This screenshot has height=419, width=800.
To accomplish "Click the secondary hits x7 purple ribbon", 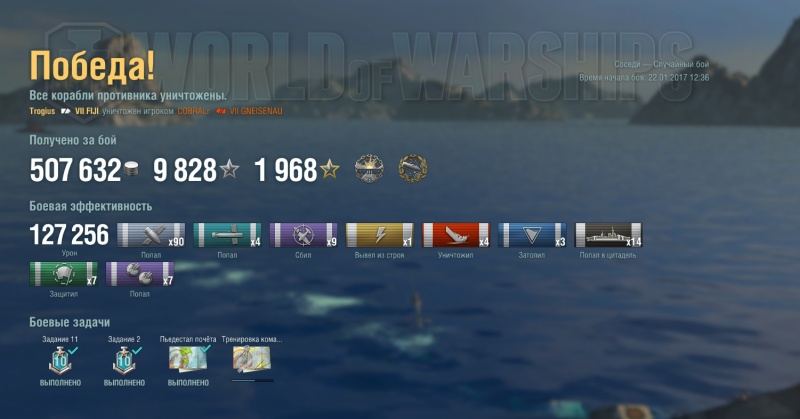I will [139, 274].
